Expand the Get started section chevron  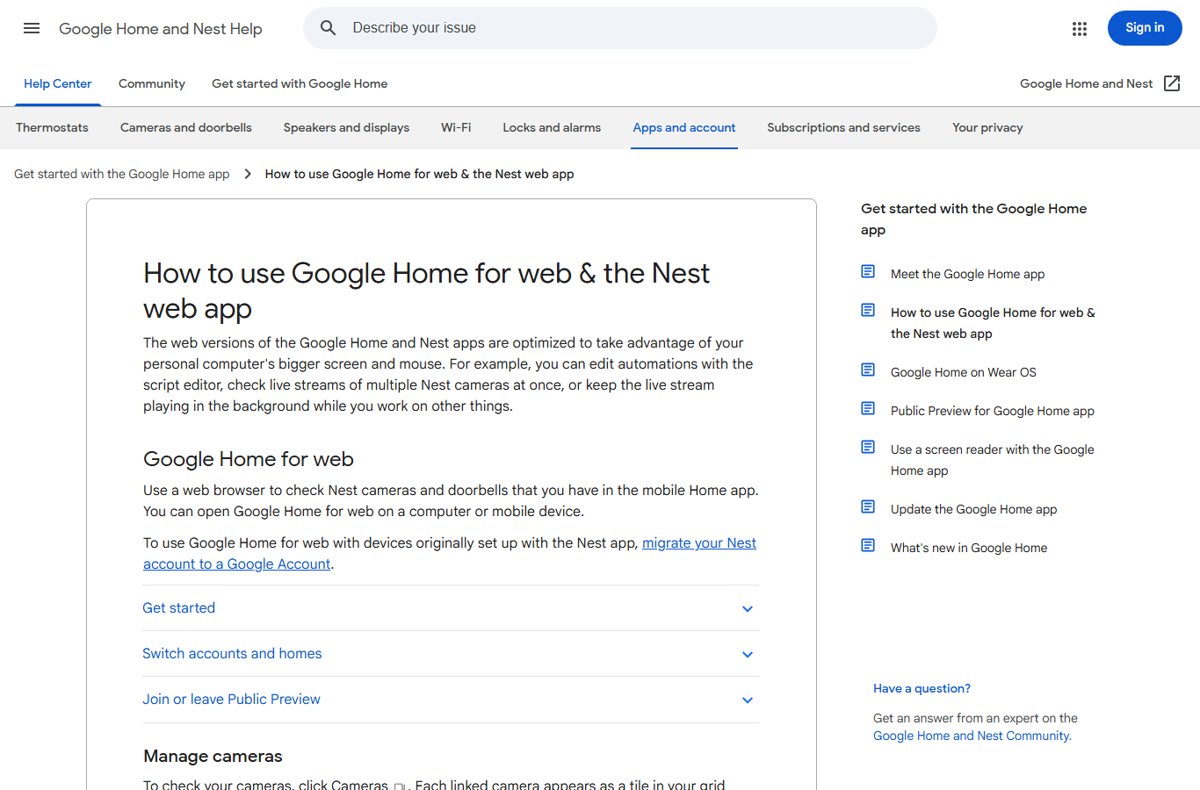click(x=747, y=609)
